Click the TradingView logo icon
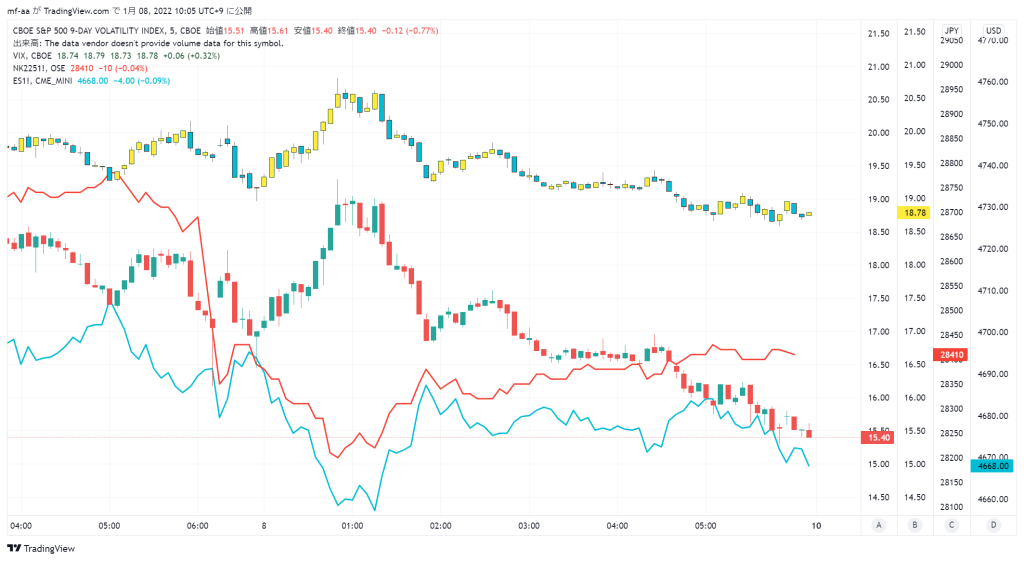This screenshot has height=561, width=1024. pos(14,549)
